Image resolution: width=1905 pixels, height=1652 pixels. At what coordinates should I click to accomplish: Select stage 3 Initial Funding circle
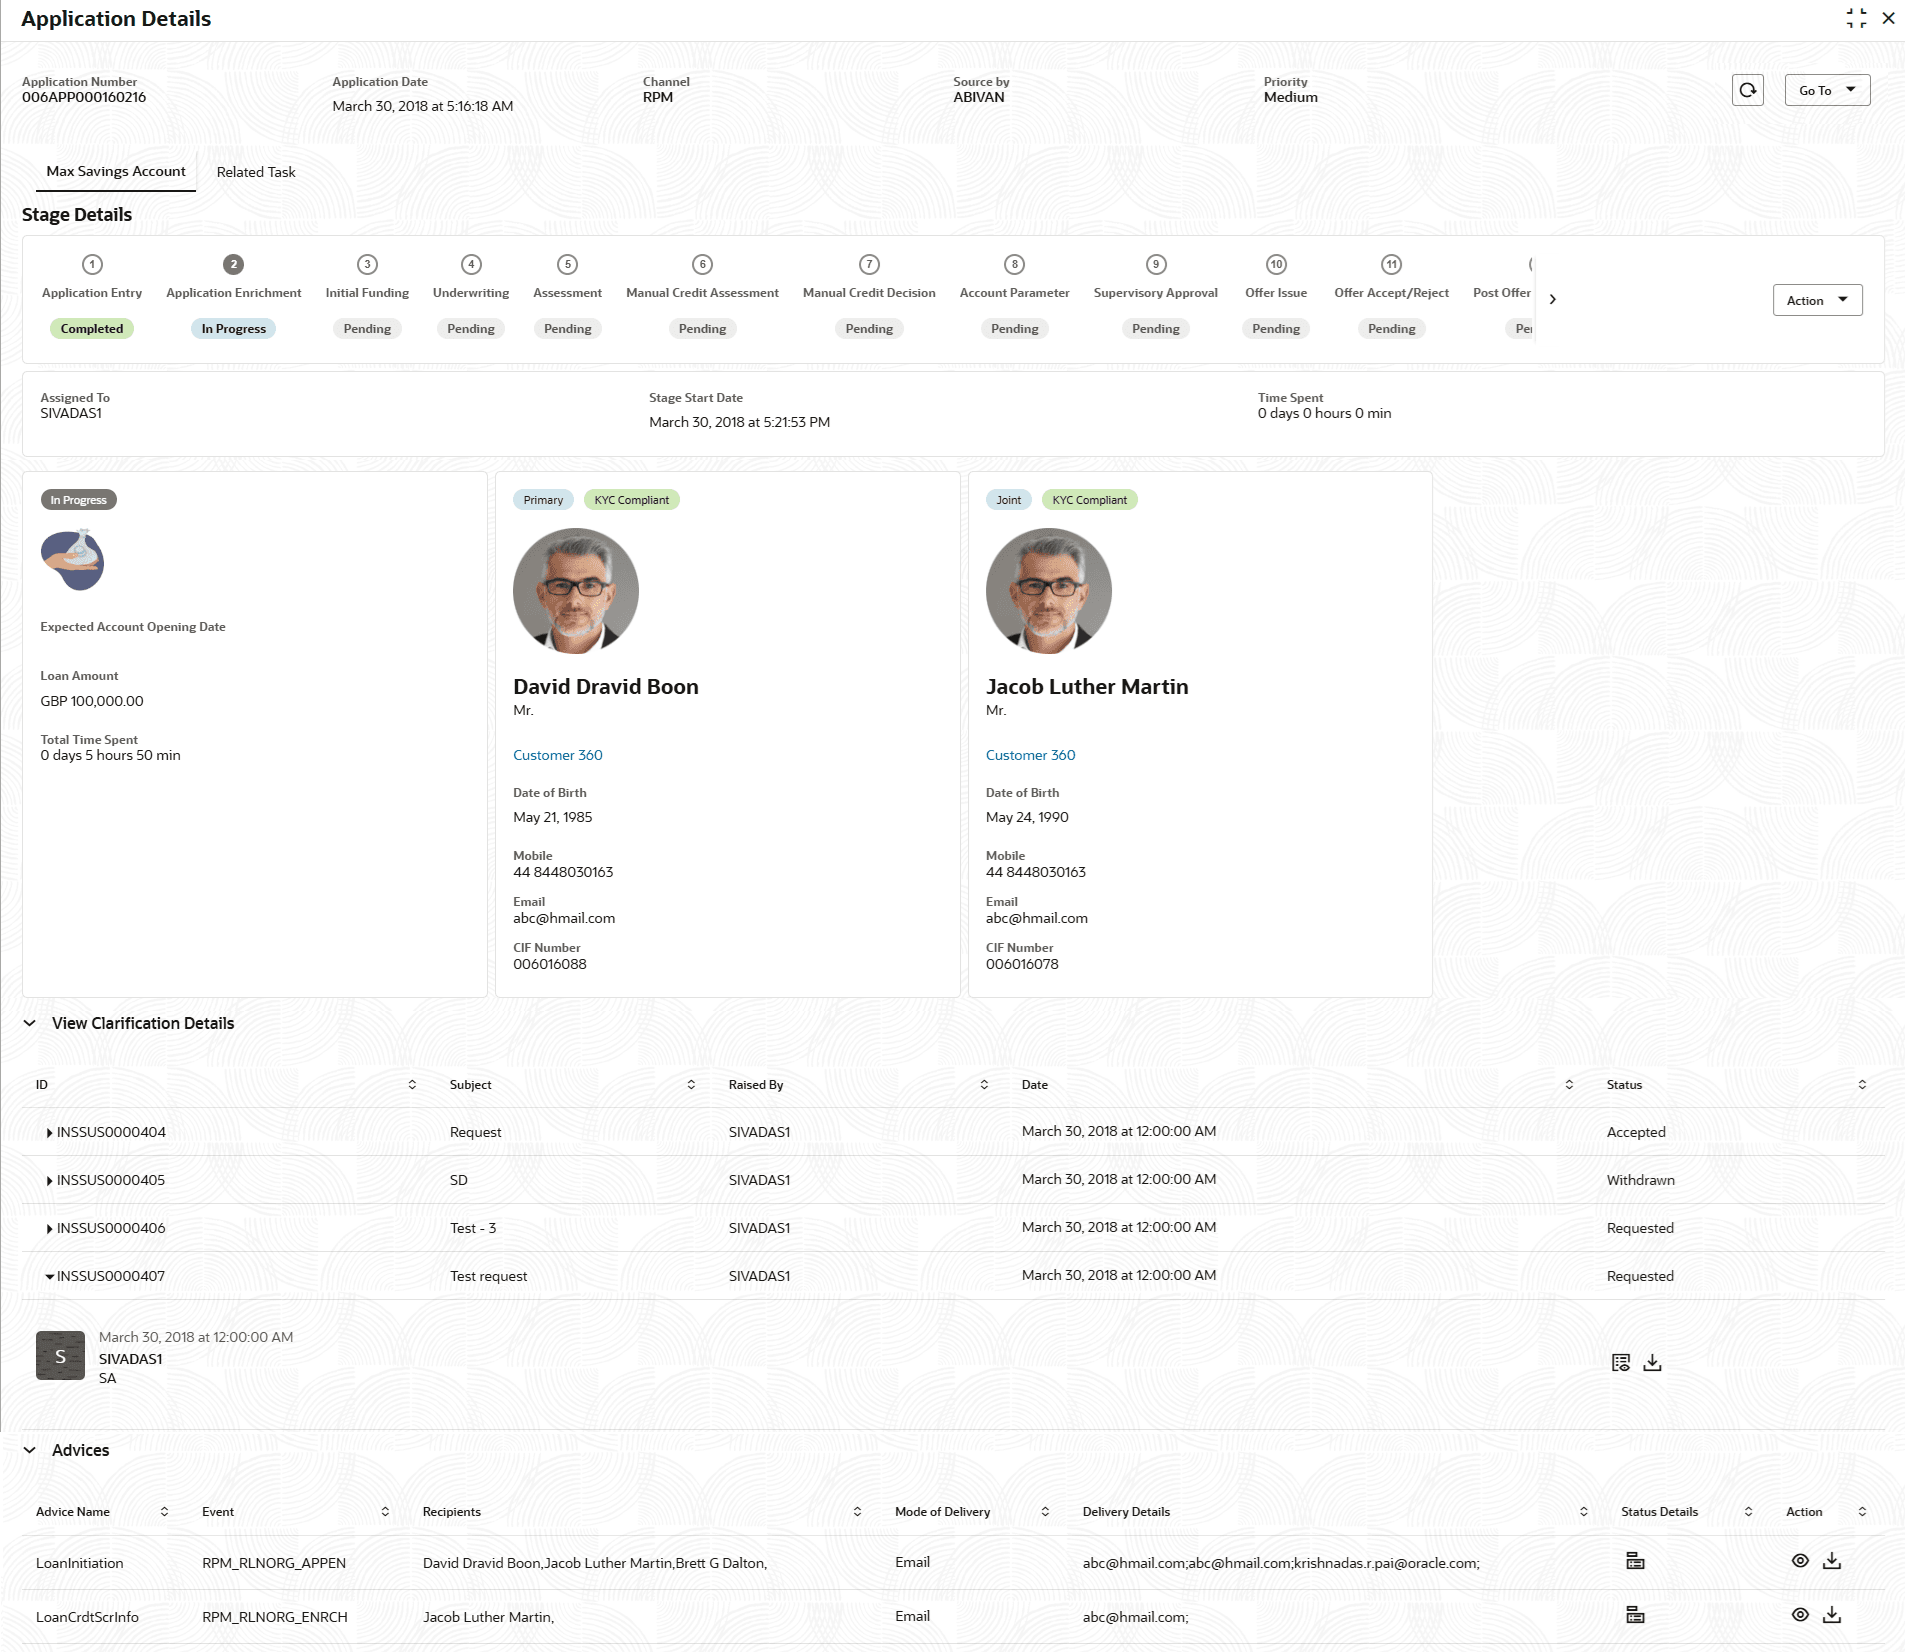pyautogui.click(x=367, y=264)
